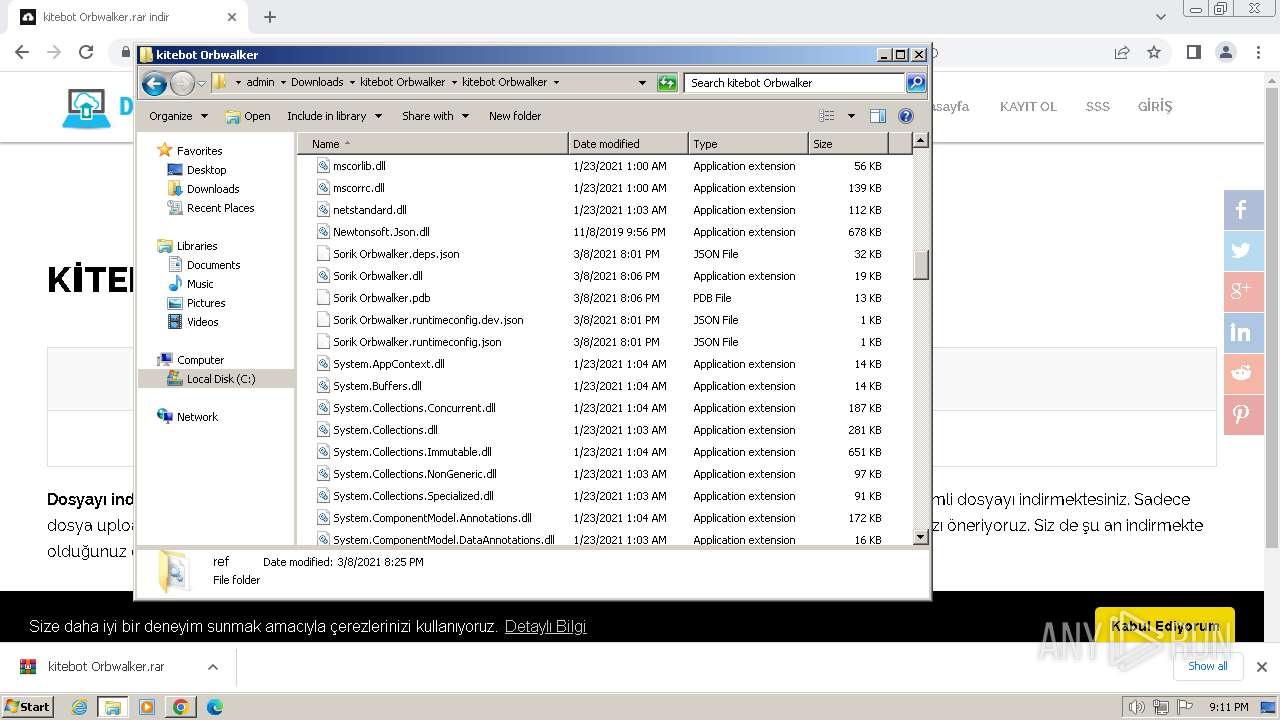This screenshot has width=1280, height=720.
Task: Click the Open toolbar button
Action: tap(248, 116)
